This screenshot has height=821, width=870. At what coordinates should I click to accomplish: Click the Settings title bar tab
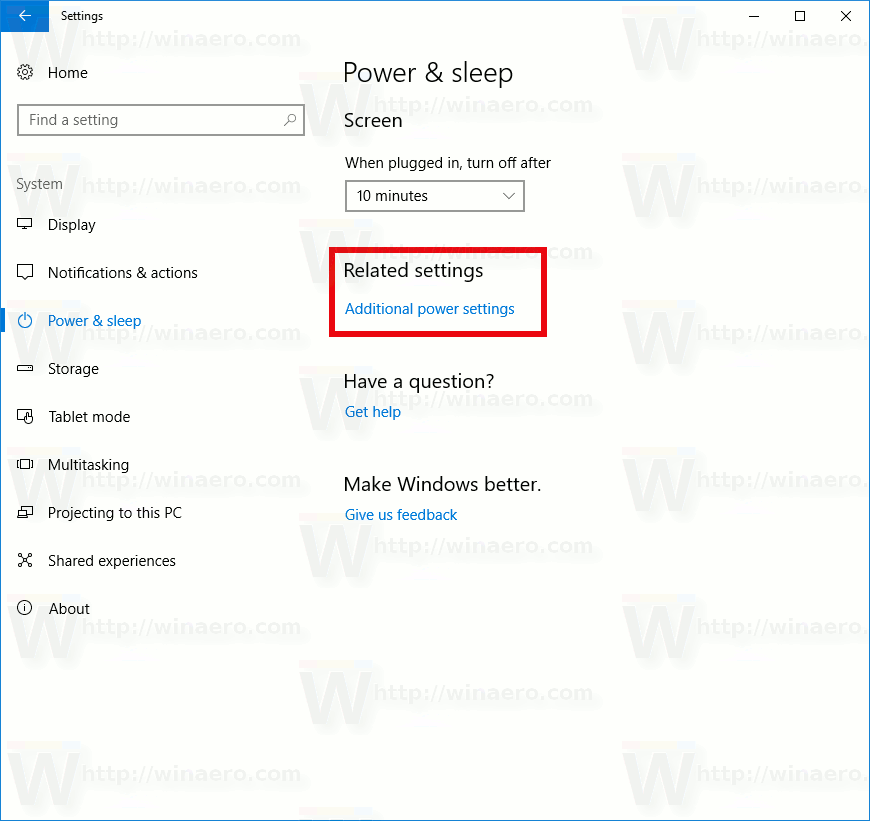82,16
